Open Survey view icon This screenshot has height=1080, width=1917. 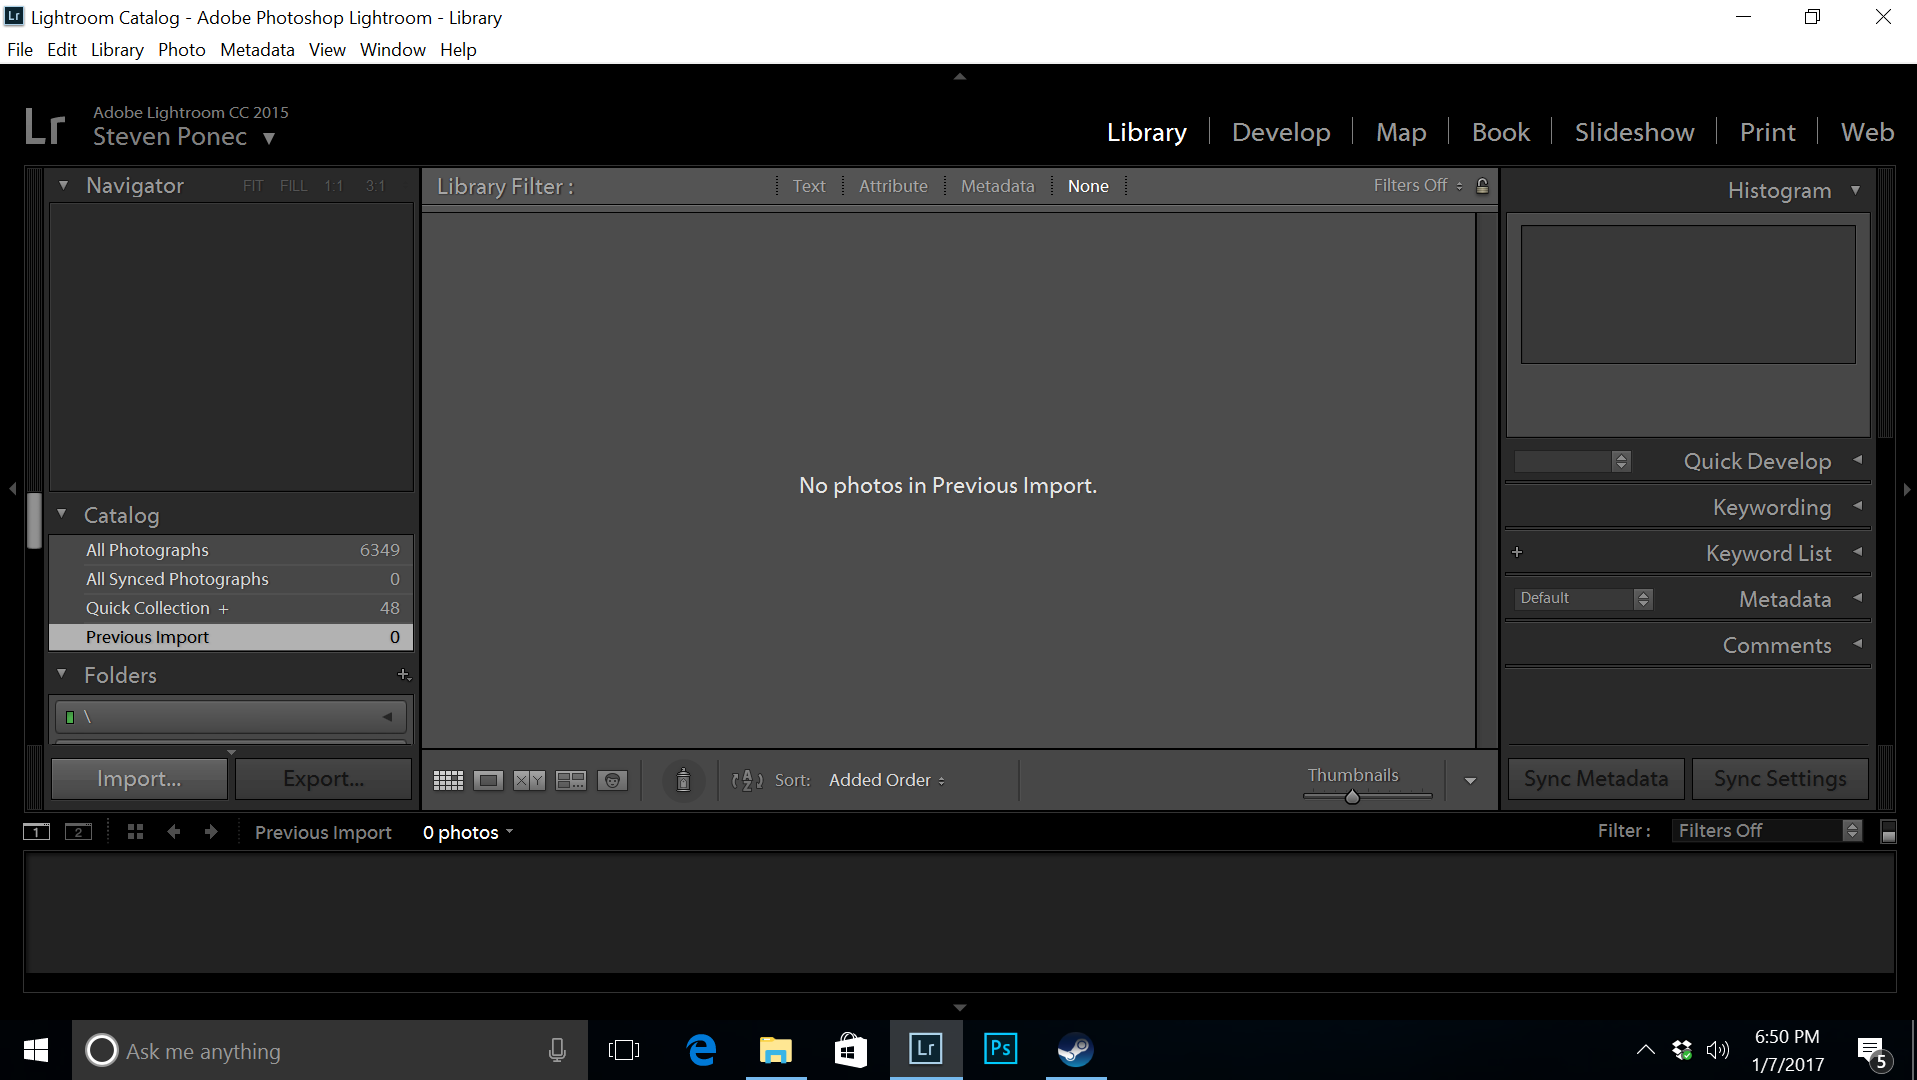point(571,781)
